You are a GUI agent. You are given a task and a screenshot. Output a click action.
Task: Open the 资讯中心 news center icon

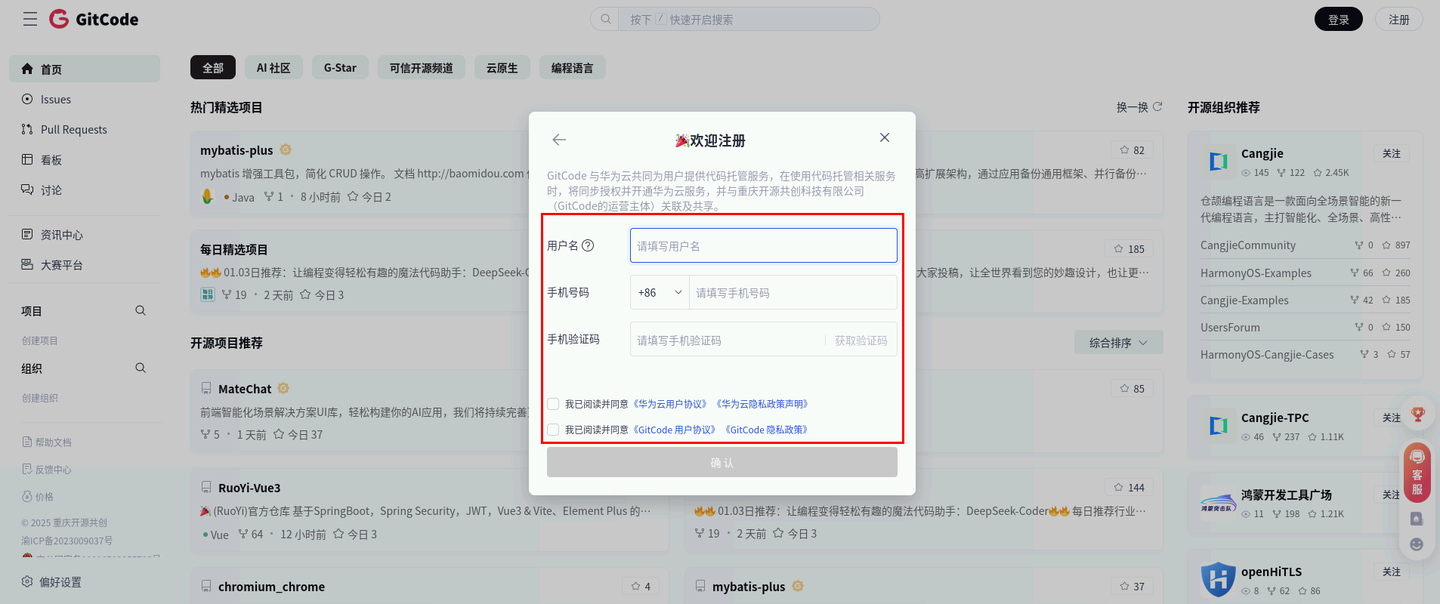(x=27, y=234)
